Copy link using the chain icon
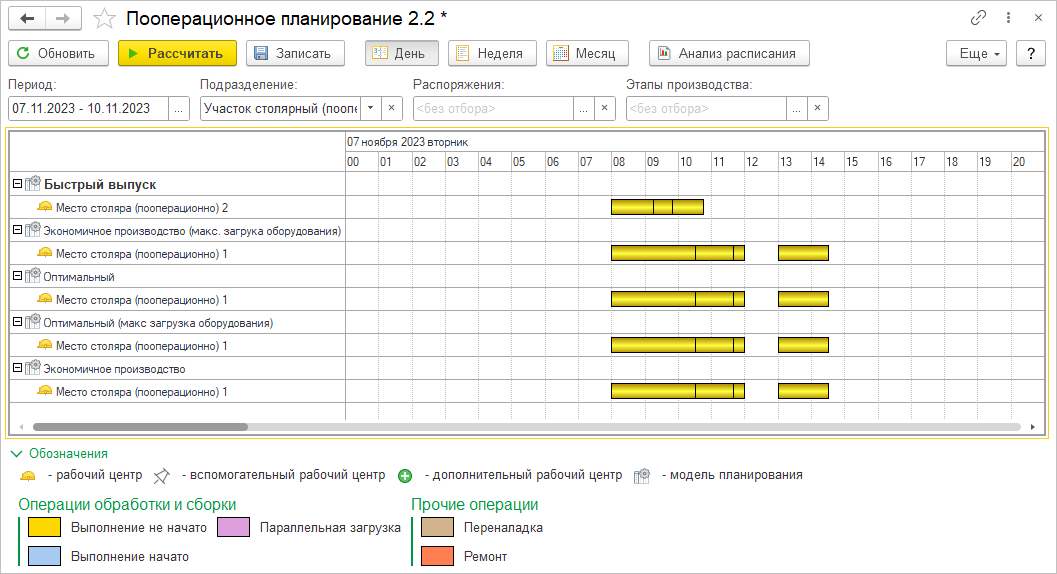Screen dimensions: 1057x574 tap(978, 18)
